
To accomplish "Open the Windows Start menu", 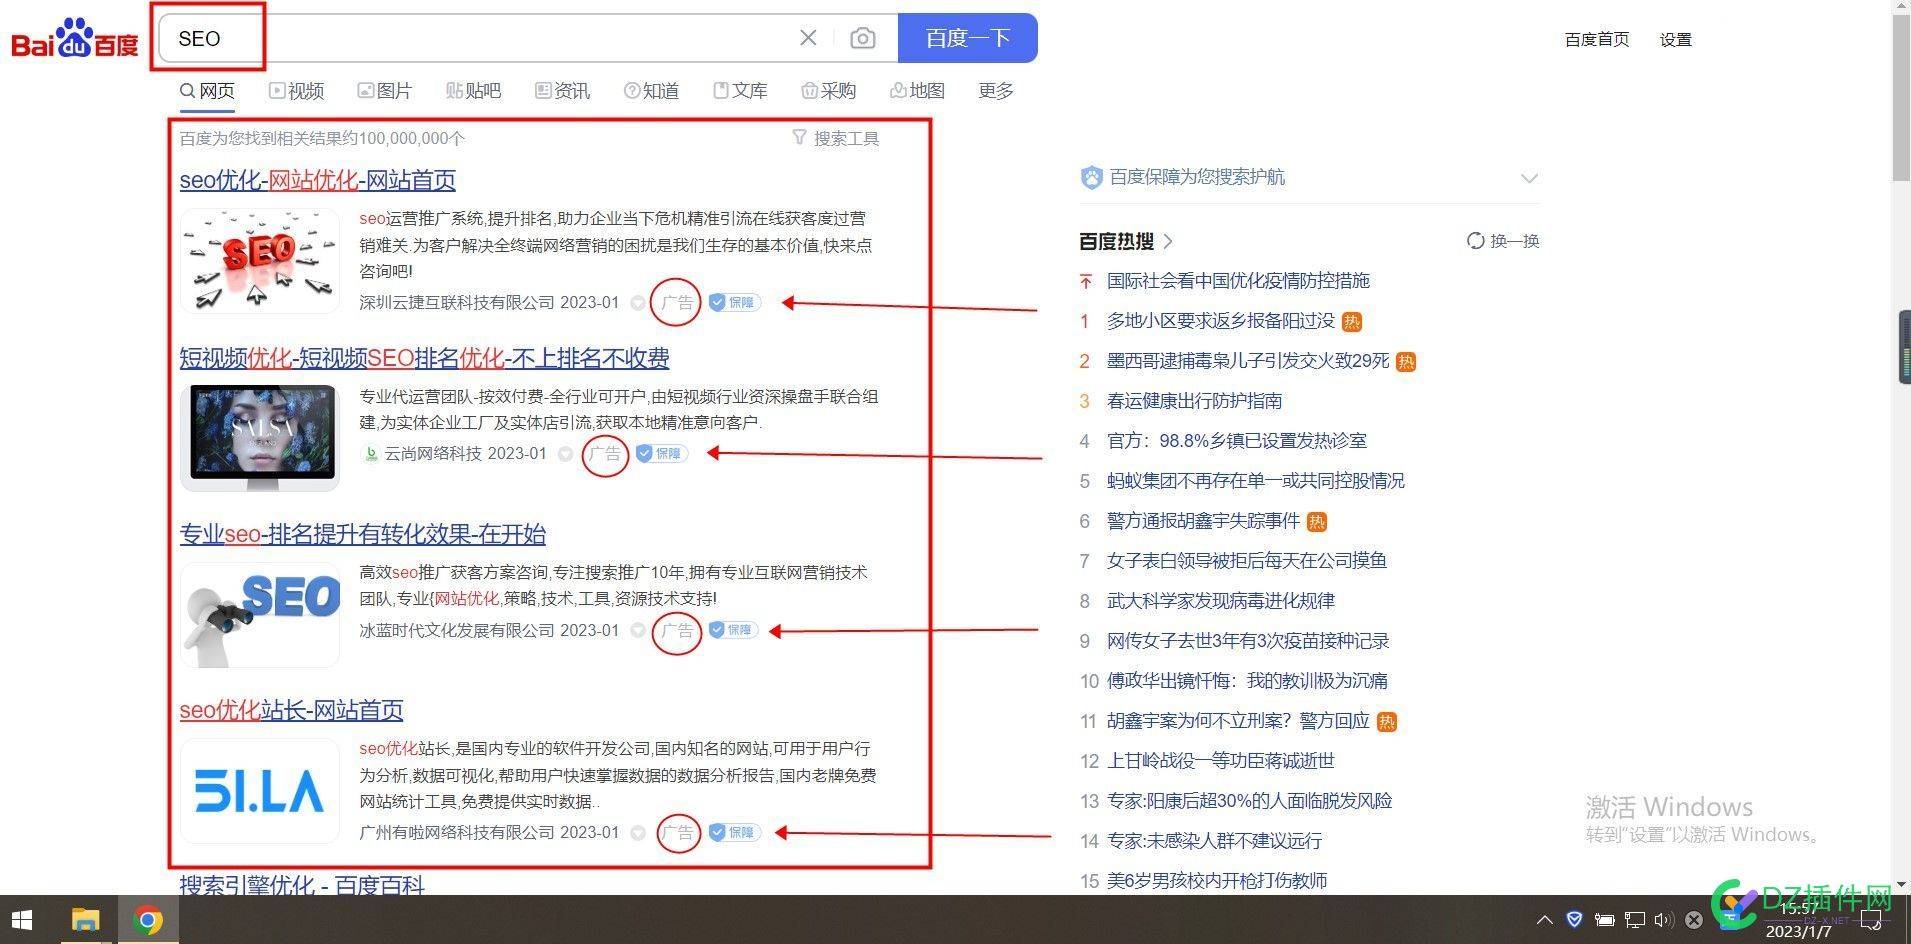I will tap(22, 920).
